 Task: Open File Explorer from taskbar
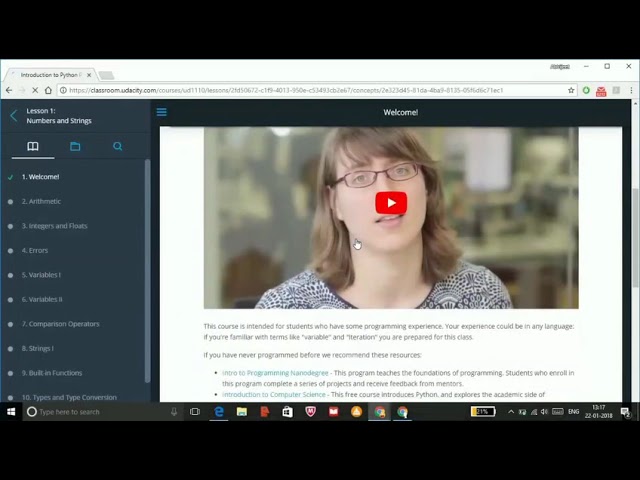click(242, 412)
